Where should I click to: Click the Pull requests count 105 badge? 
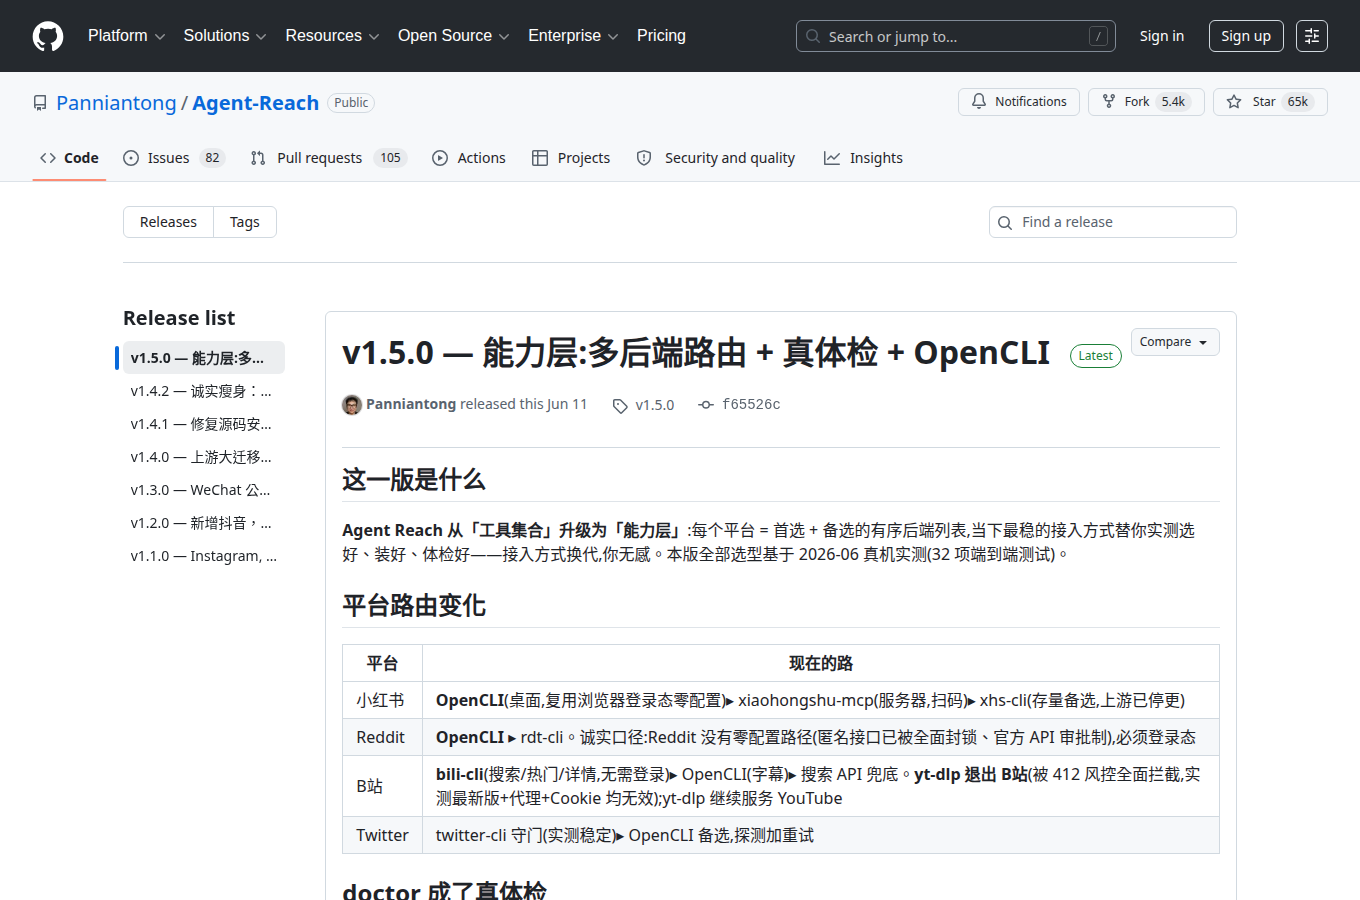[x=390, y=158]
